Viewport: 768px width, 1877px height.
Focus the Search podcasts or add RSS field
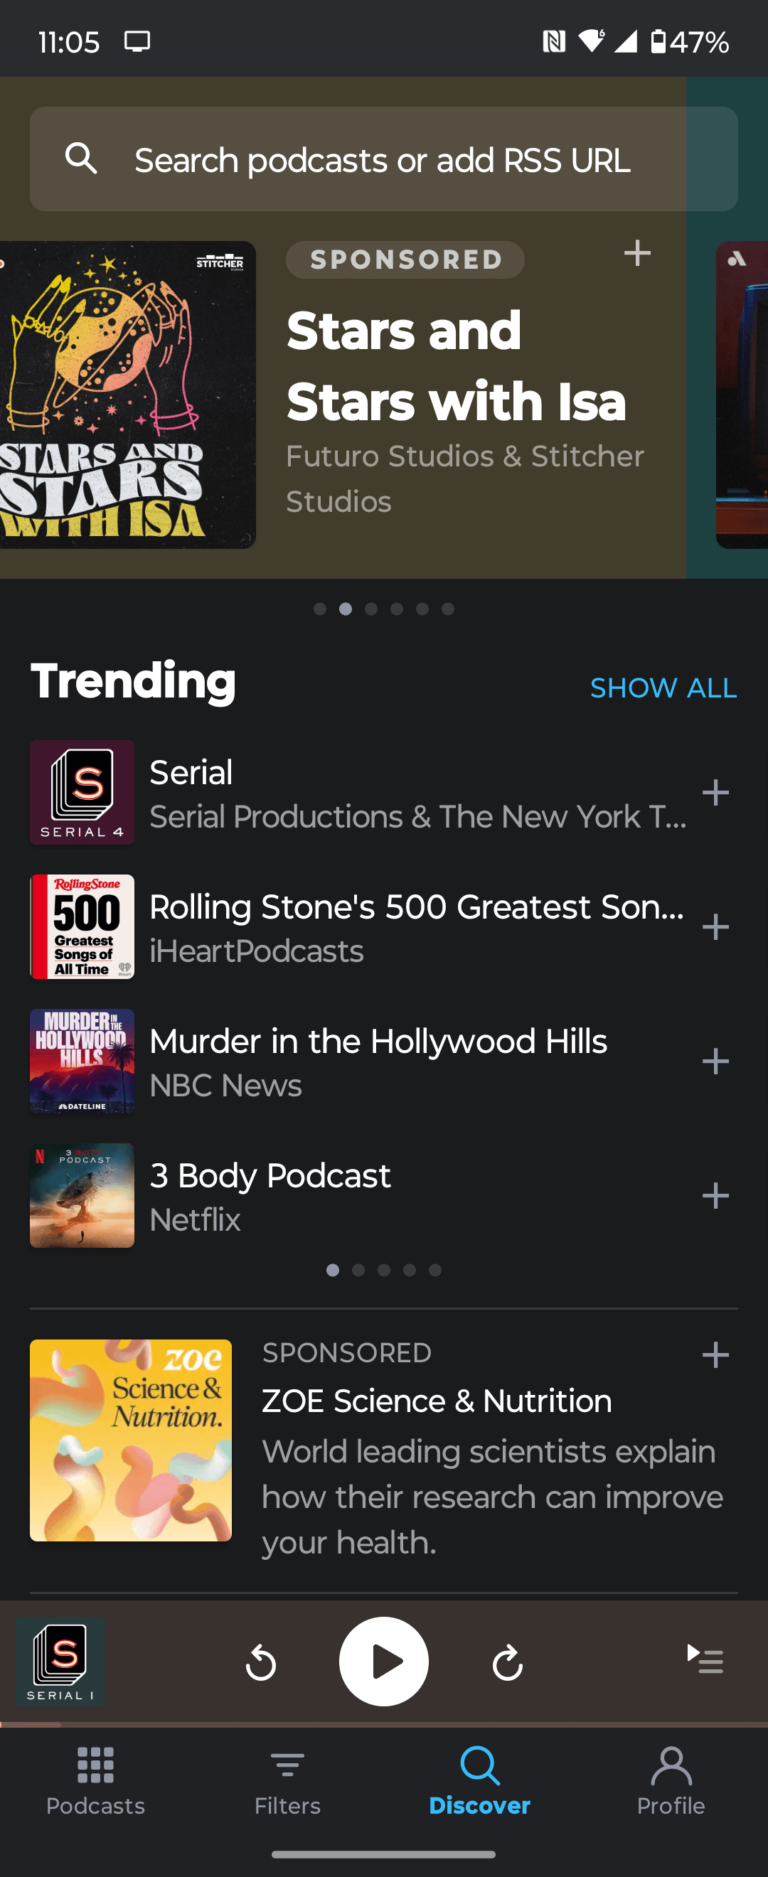[x=384, y=159]
